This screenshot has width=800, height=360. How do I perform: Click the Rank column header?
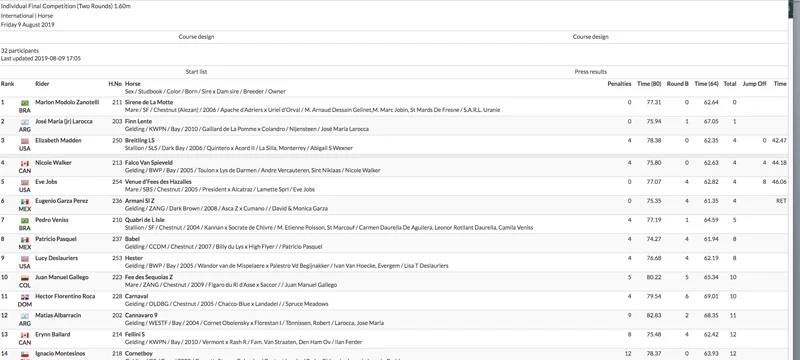coord(7,84)
